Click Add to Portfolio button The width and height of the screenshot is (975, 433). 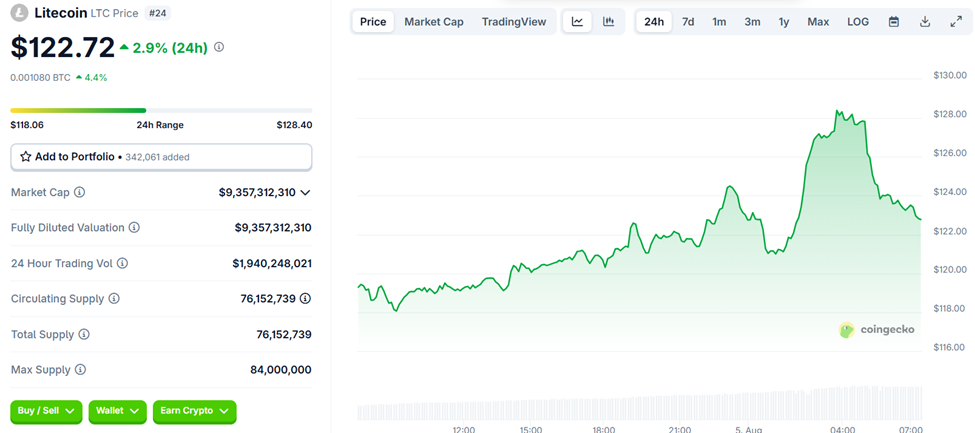click(161, 157)
